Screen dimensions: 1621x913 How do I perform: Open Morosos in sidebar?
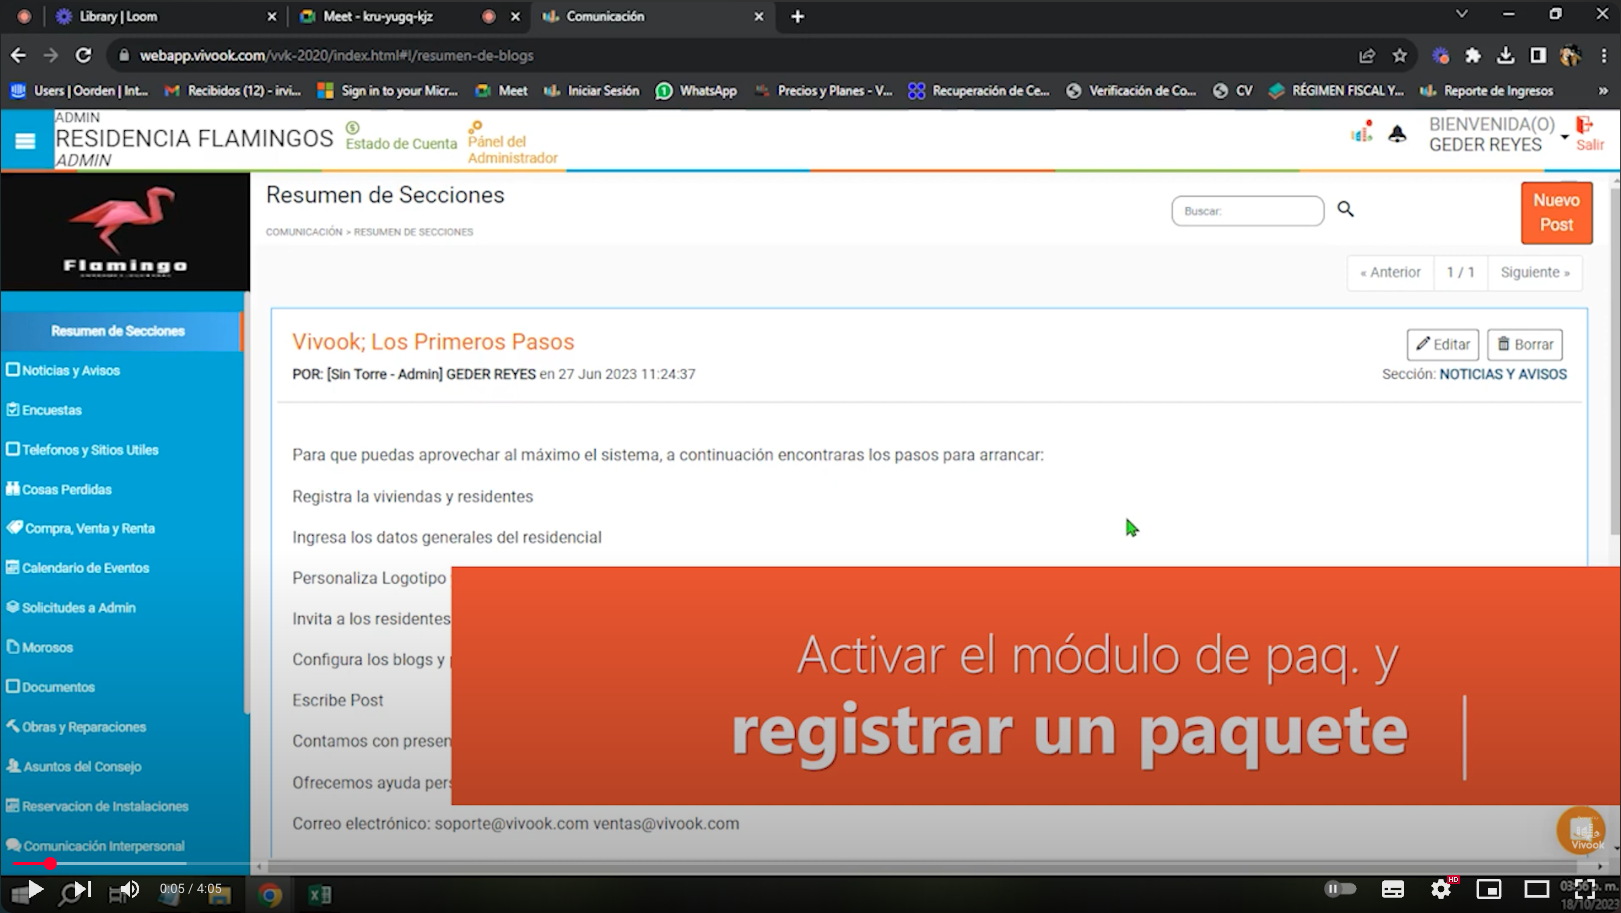(46, 647)
